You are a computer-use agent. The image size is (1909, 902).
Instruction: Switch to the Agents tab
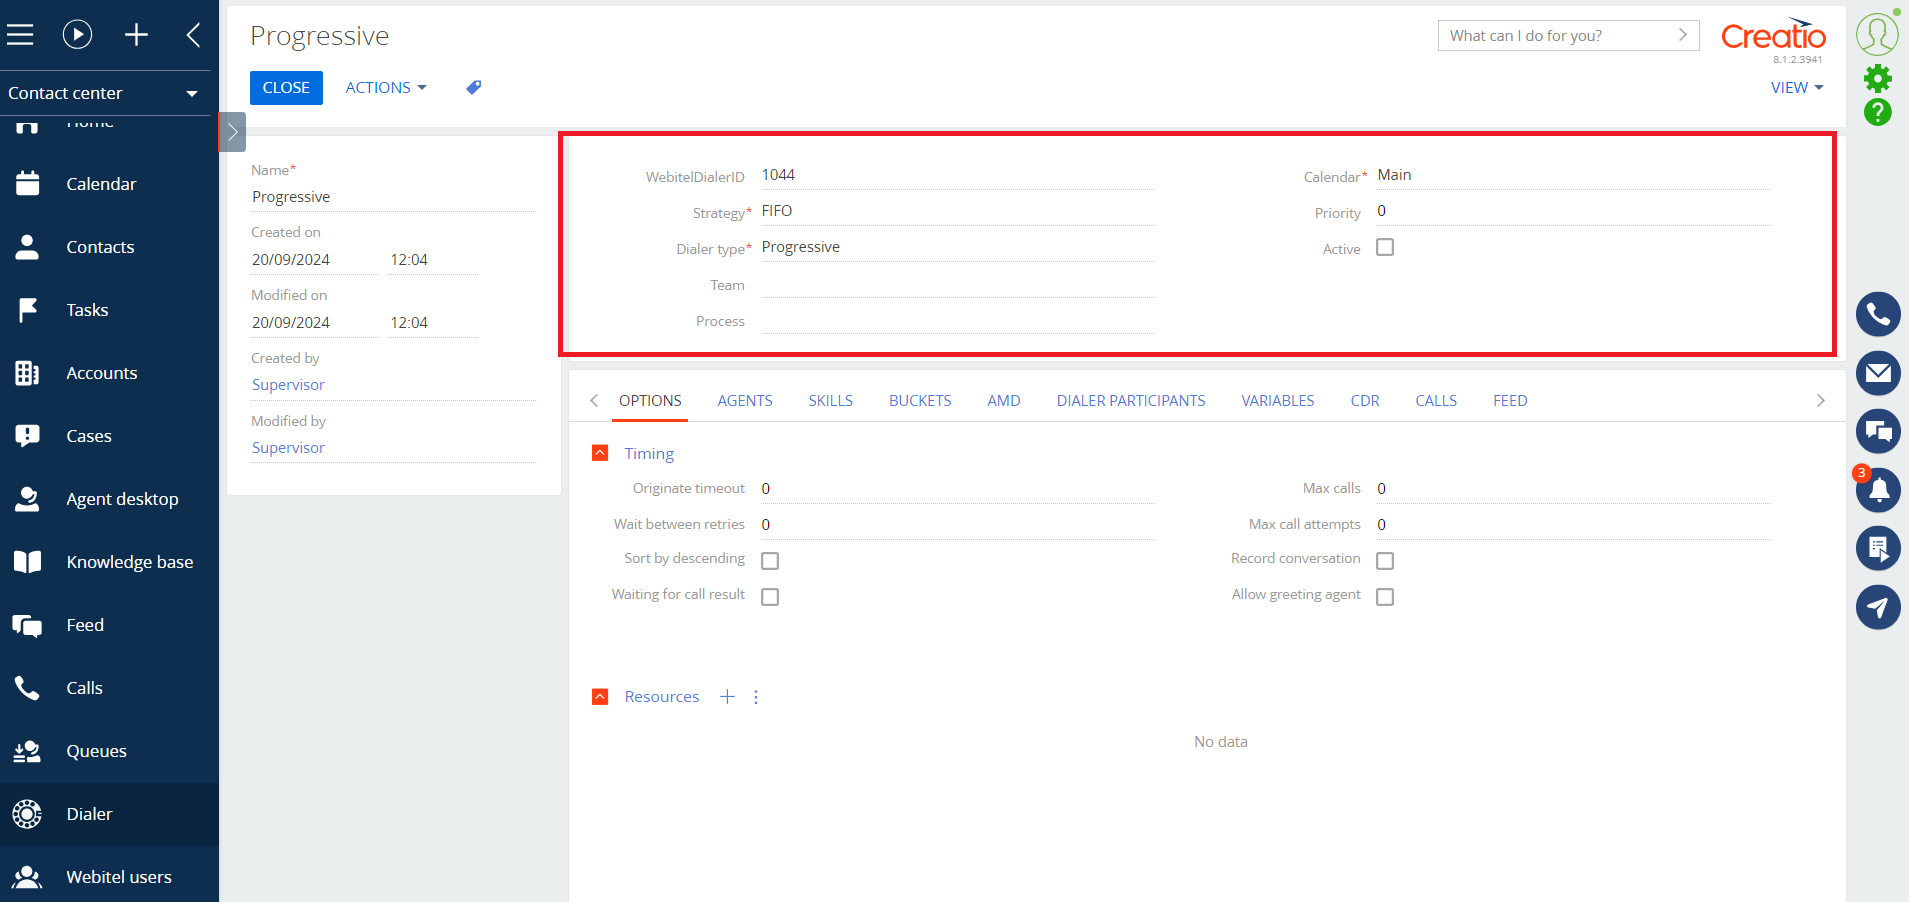tap(745, 401)
